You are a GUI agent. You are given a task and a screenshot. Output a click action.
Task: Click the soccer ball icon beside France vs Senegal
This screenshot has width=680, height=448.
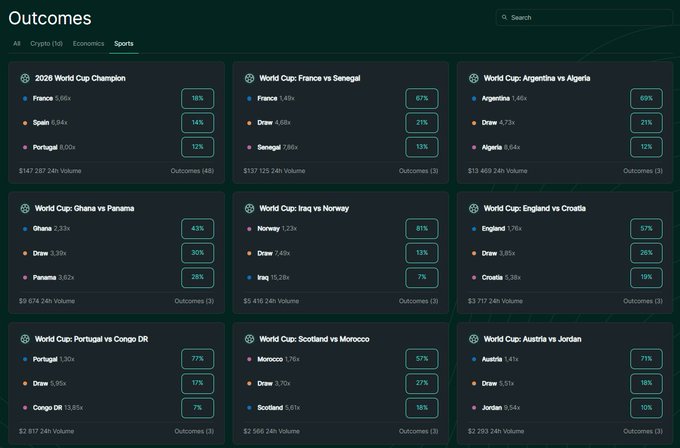(249, 78)
